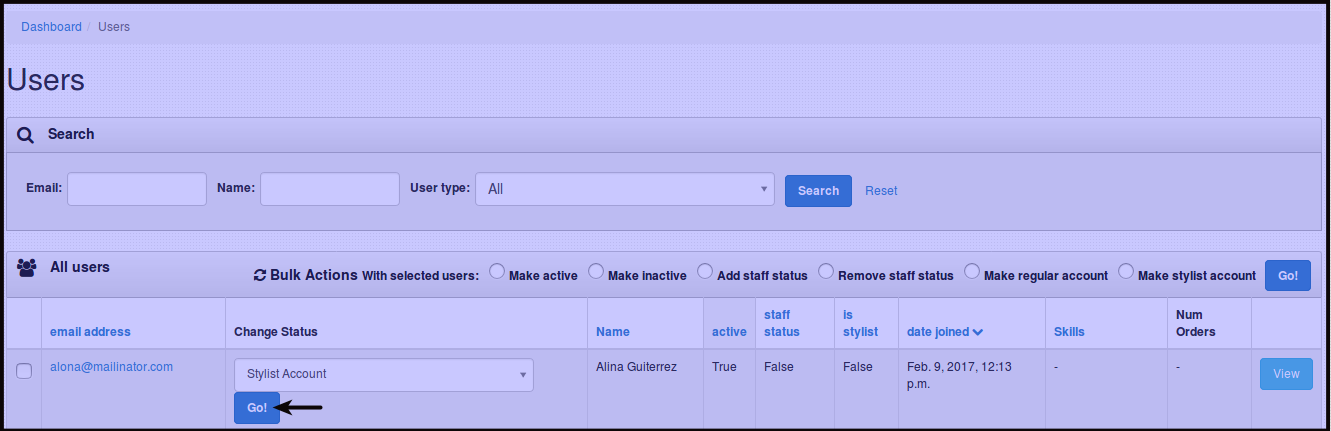Viewport: 1331px width, 431px height.
Task: Open the Stylist Account status dropdown
Action: (384, 375)
